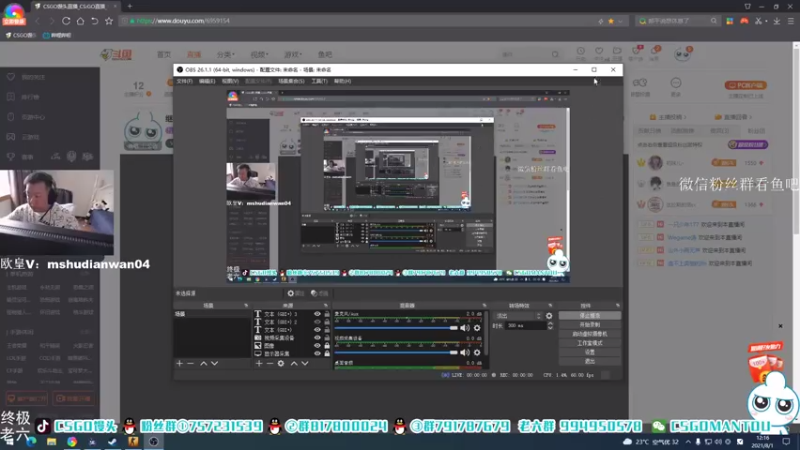The height and width of the screenshot is (450, 800).
Task: Toggle lock on 显示器采集 source
Action: pyautogui.click(x=327, y=354)
